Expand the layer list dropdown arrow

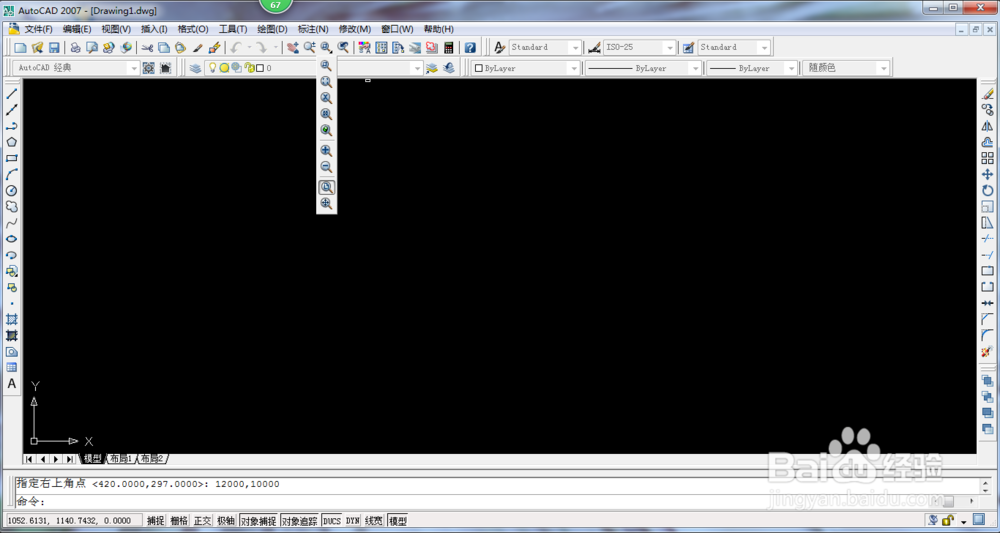tap(417, 68)
